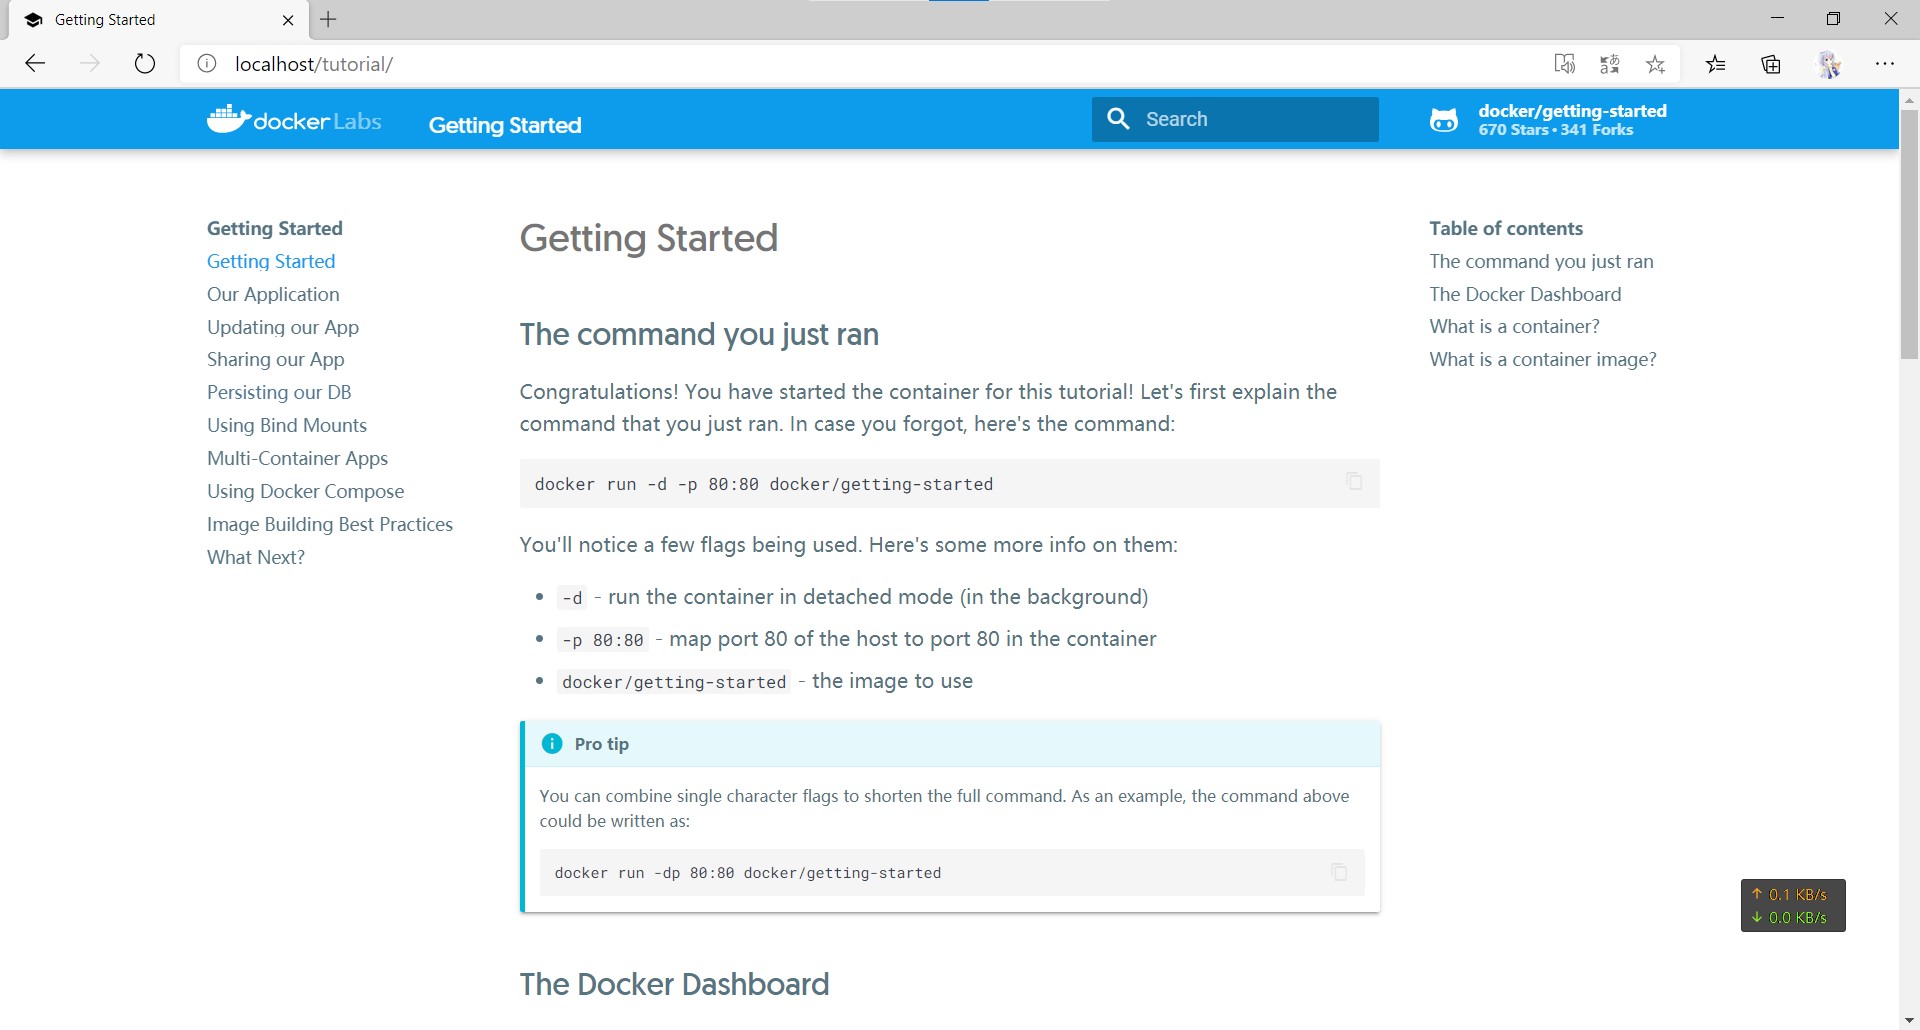Screen dimensions: 1920x1030
Task: Open the GitHub repository cat icon
Action: [x=1444, y=120]
